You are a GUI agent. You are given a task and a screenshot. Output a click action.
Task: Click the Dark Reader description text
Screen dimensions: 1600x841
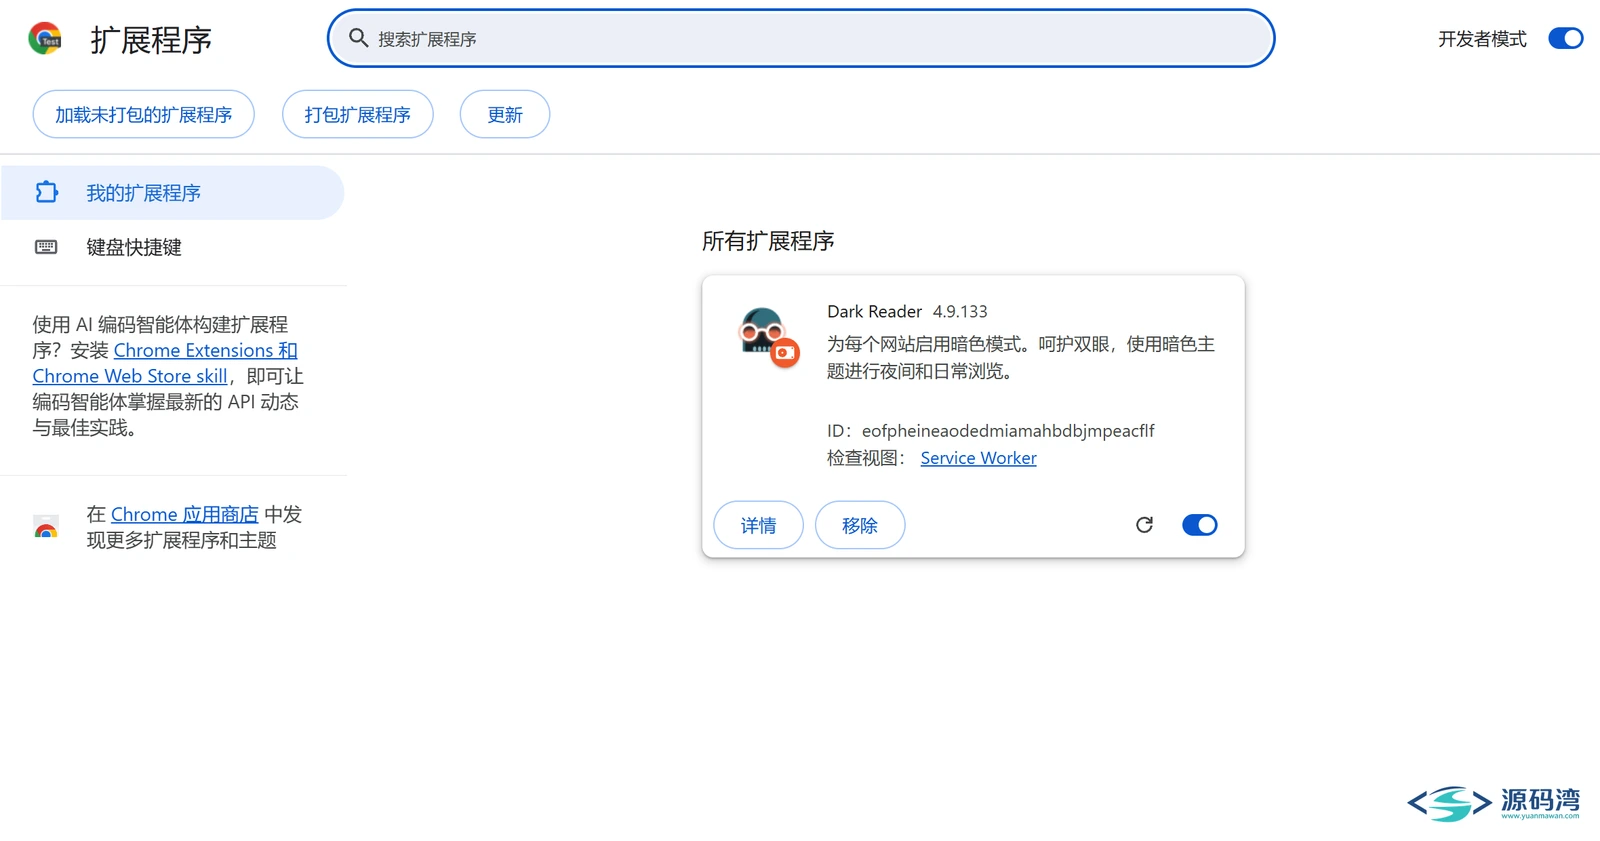pyautogui.click(x=1021, y=357)
